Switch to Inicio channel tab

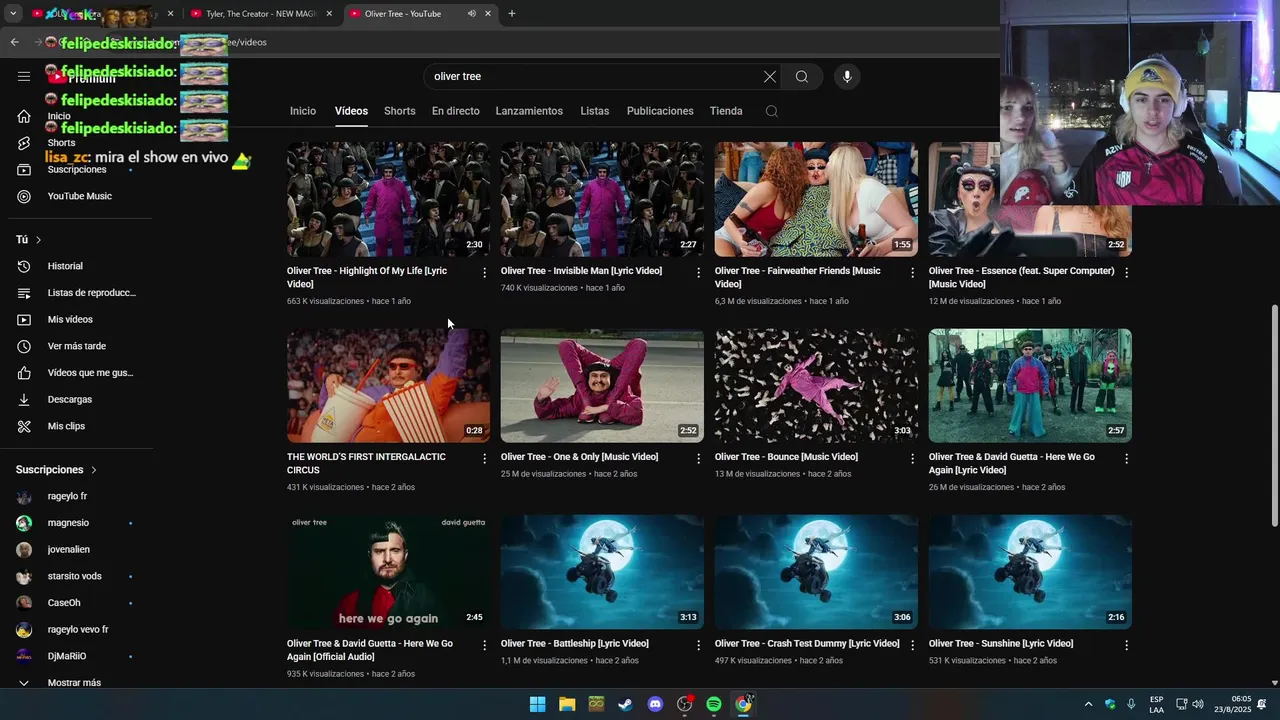pyautogui.click(x=303, y=111)
